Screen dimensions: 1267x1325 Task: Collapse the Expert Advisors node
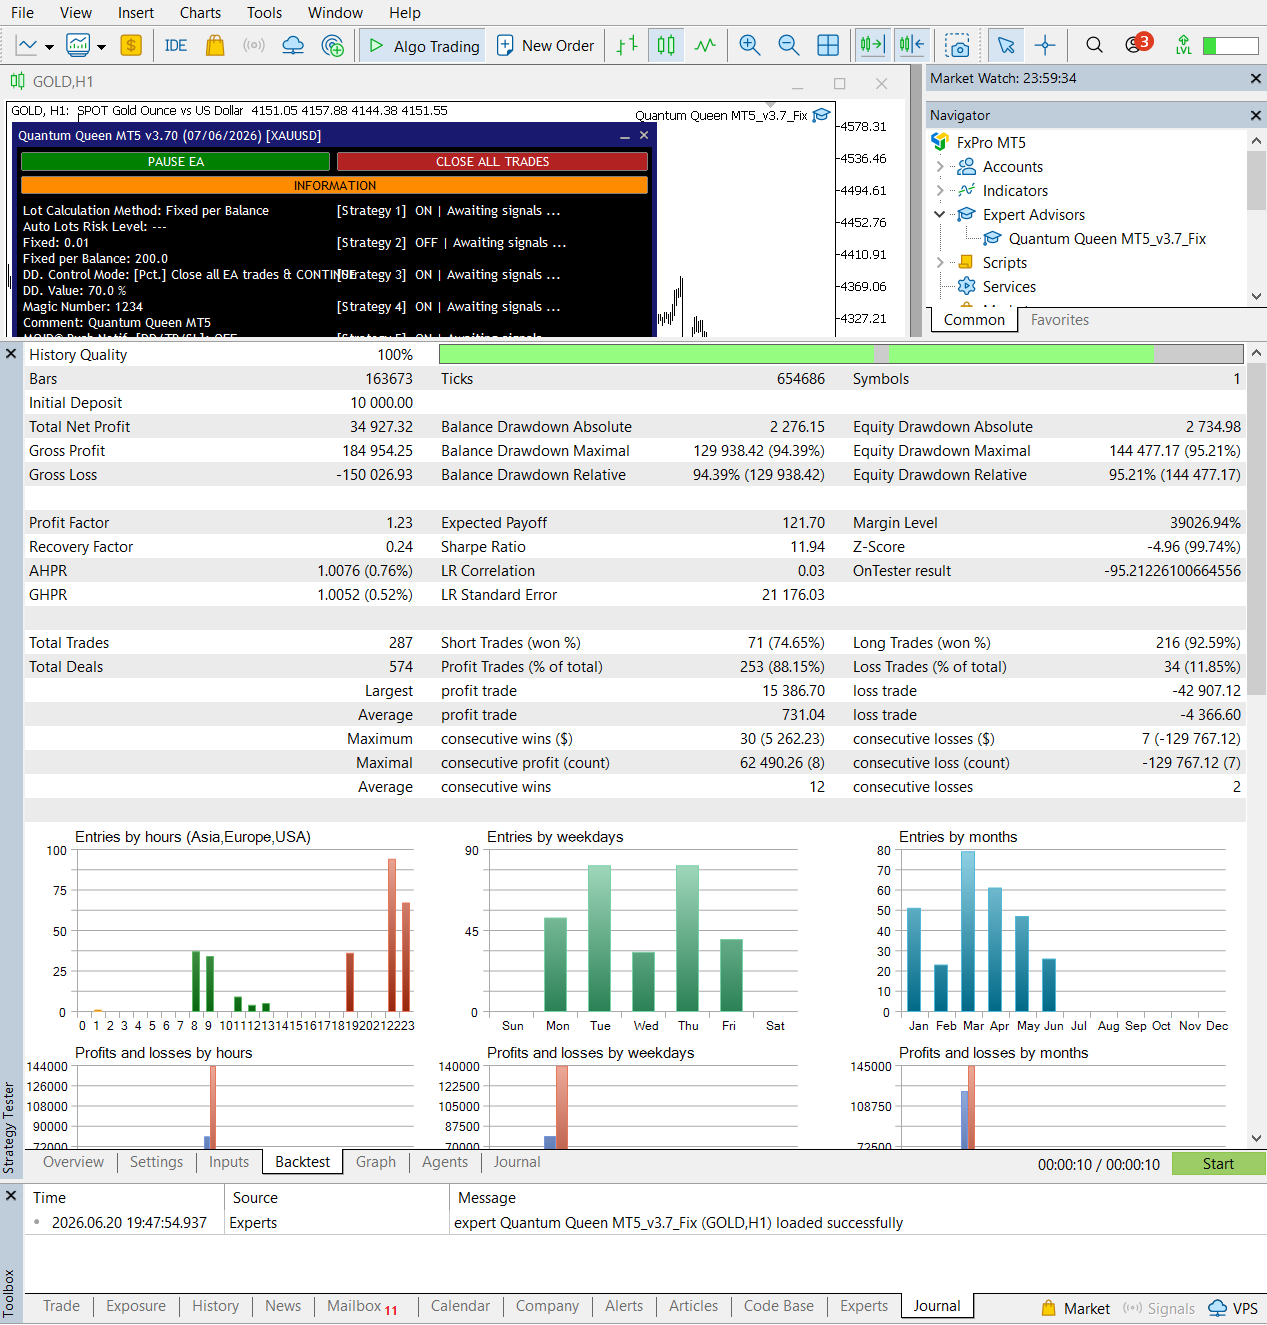940,214
